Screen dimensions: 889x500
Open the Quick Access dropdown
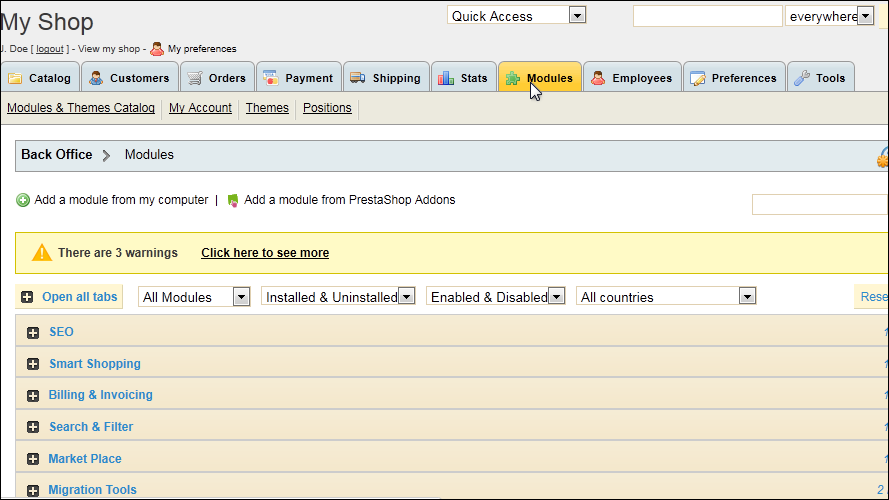pyautogui.click(x=516, y=16)
